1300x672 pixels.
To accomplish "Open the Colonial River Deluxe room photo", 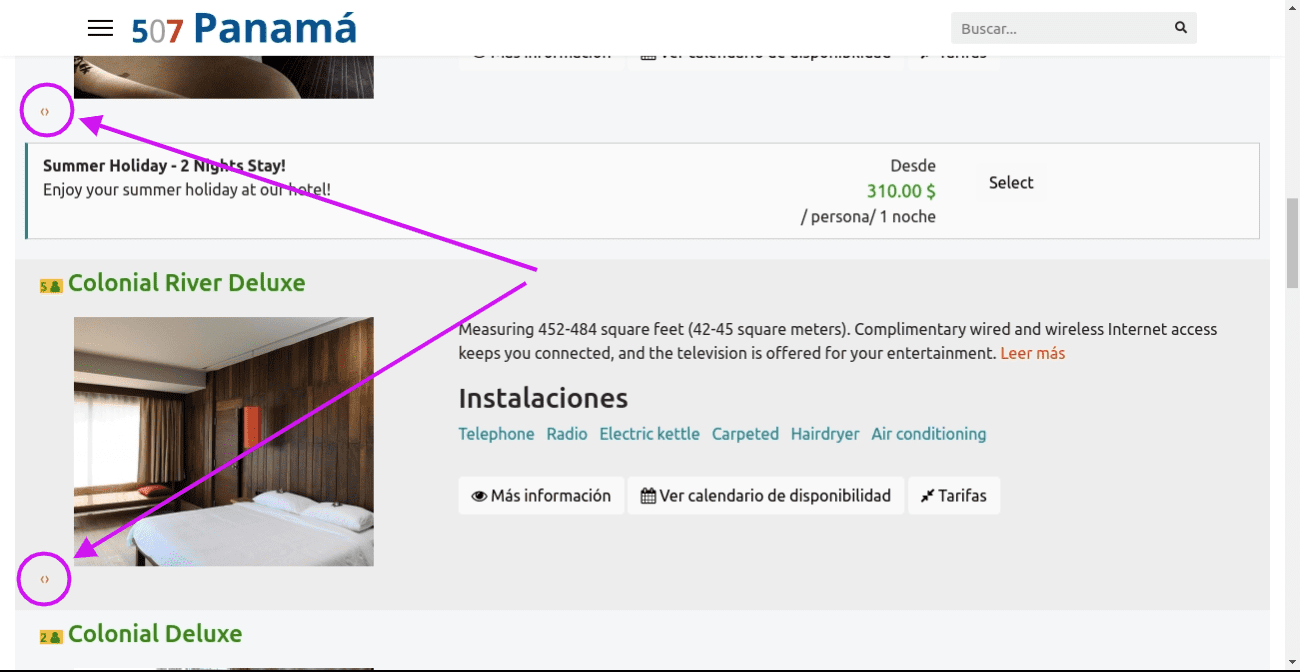I will [x=223, y=441].
